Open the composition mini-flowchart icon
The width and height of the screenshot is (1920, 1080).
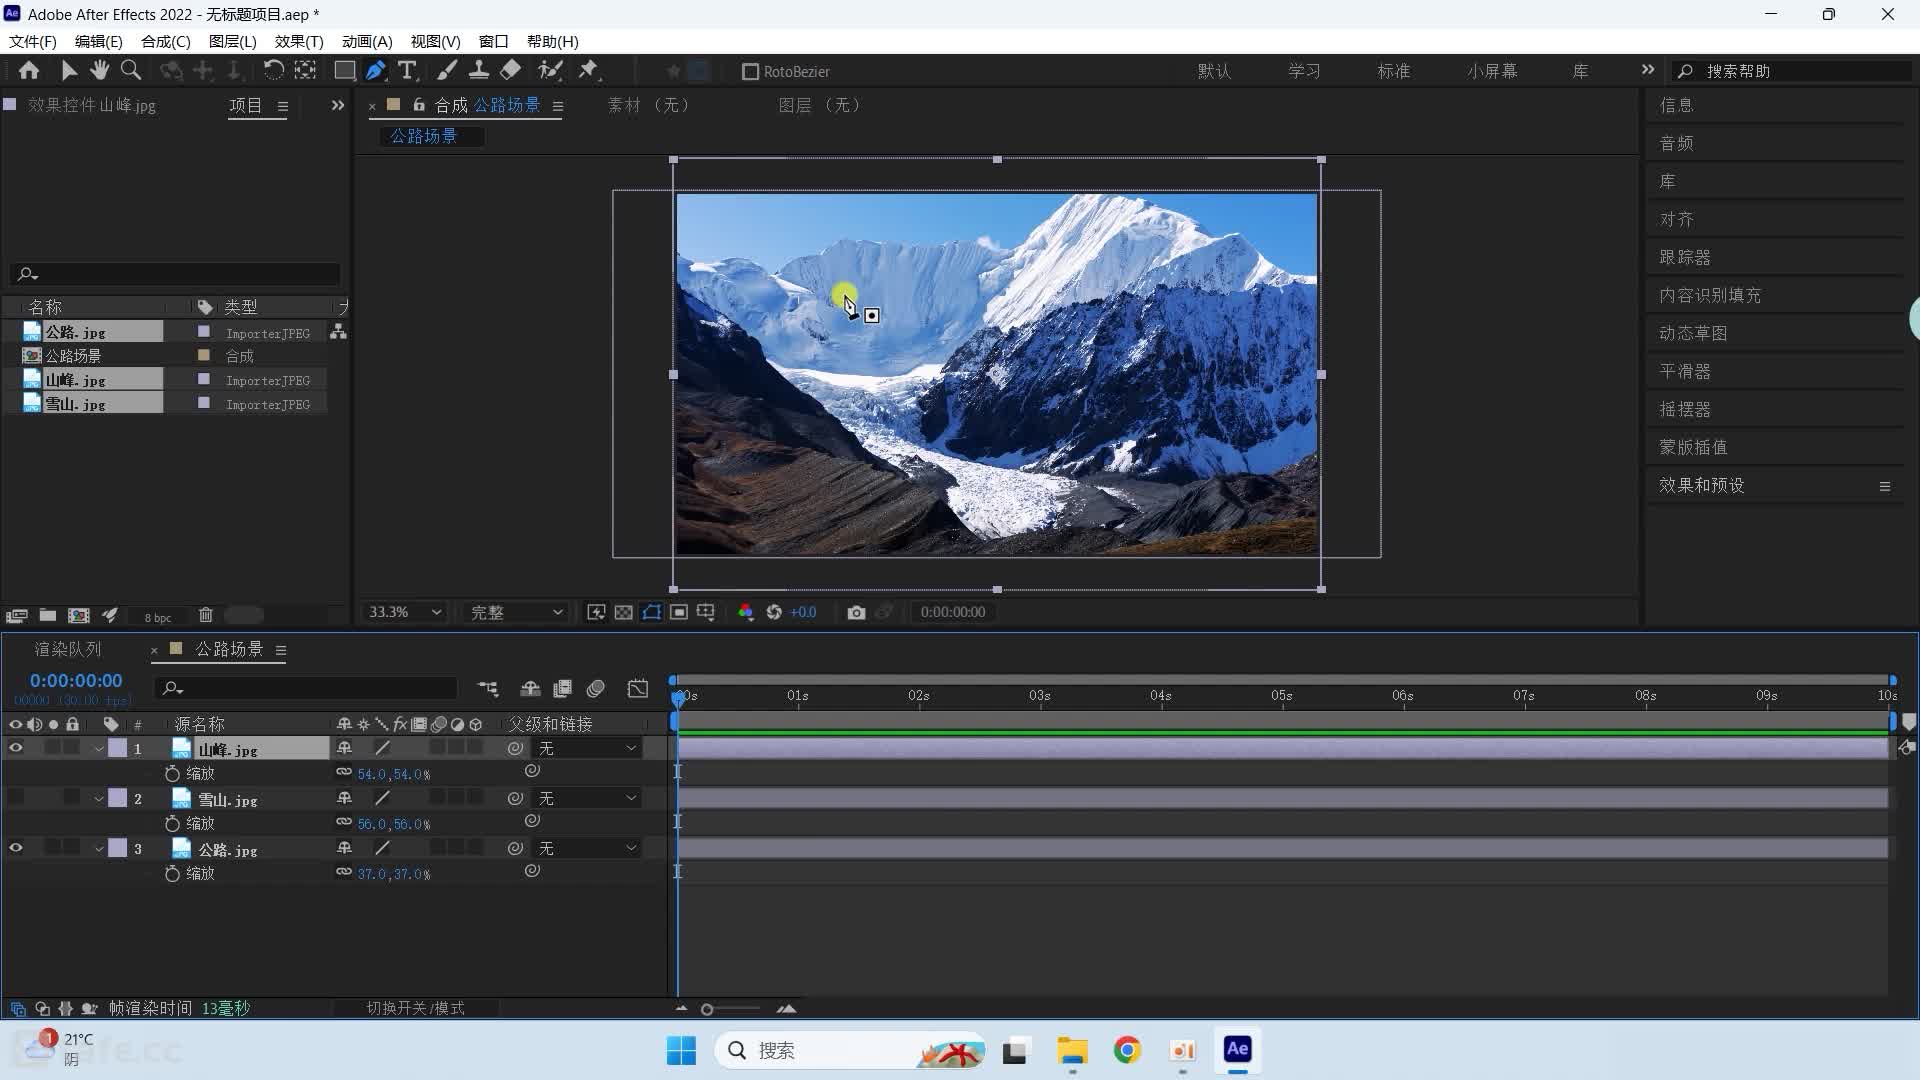488,689
